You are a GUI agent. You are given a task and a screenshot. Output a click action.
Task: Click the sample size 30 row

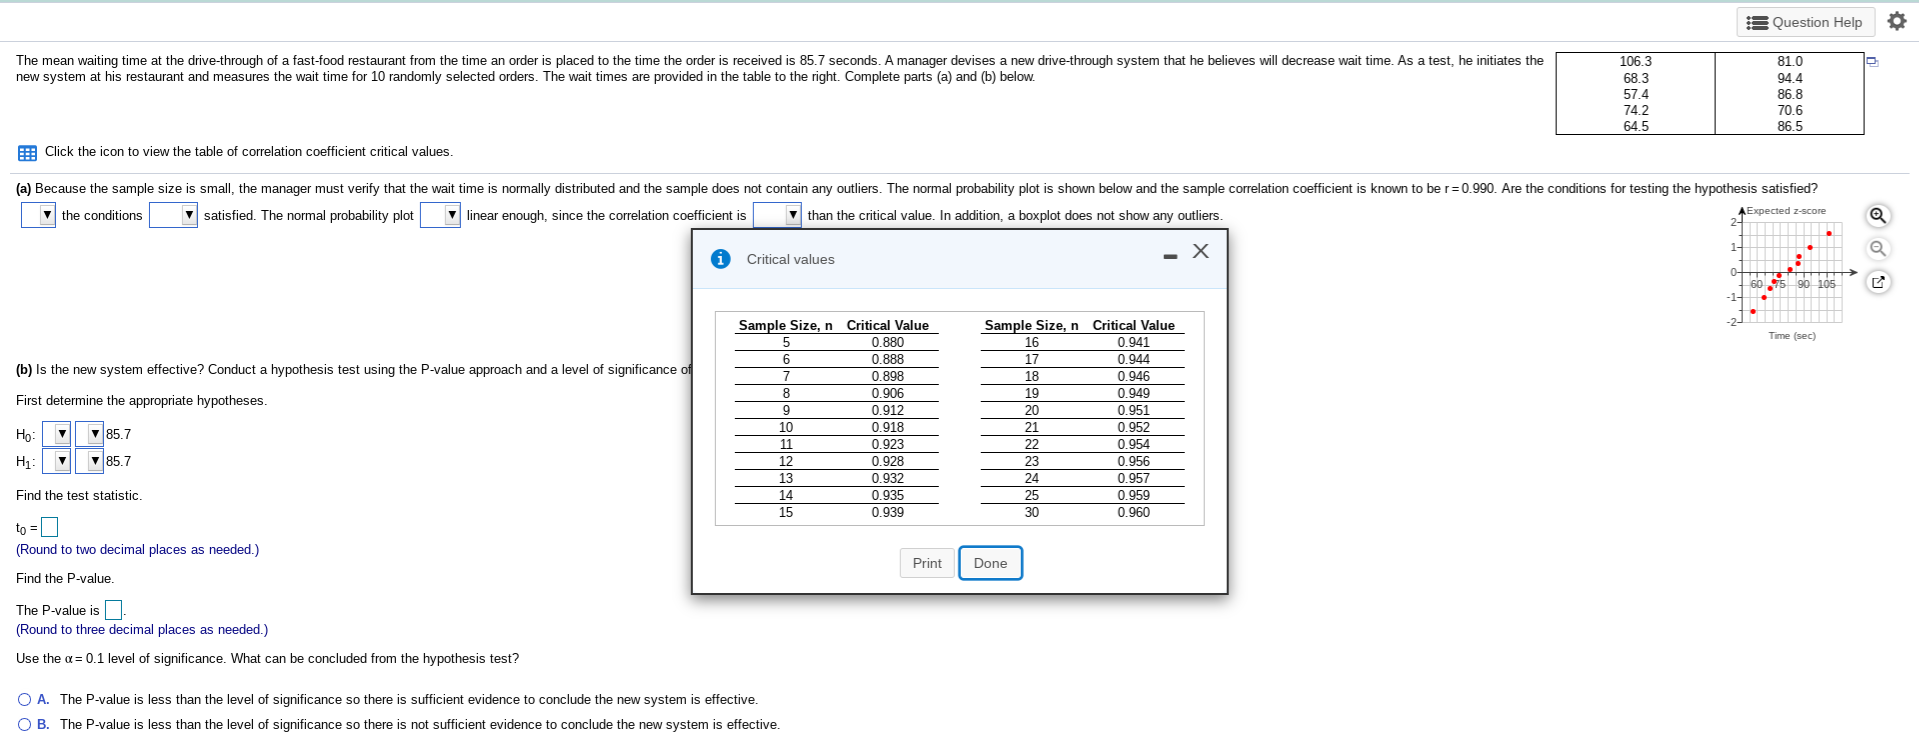pyautogui.click(x=1083, y=512)
